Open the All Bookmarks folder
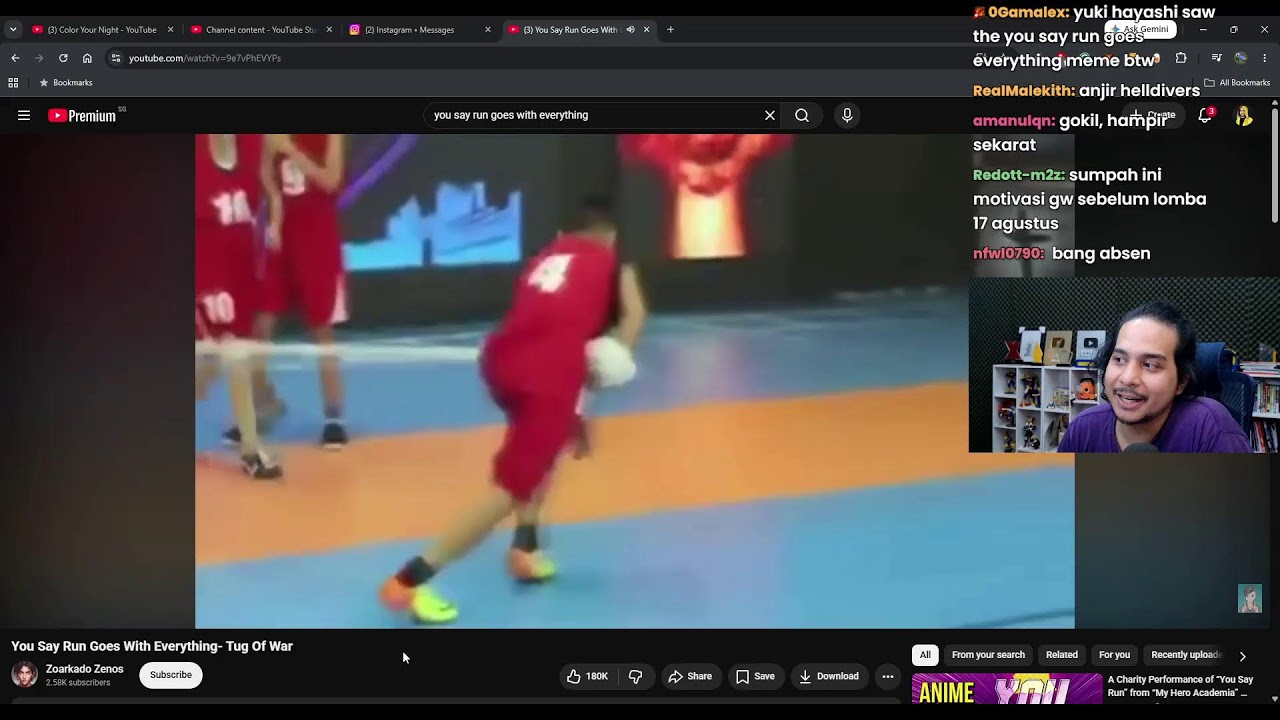The image size is (1280, 720). [1237, 83]
